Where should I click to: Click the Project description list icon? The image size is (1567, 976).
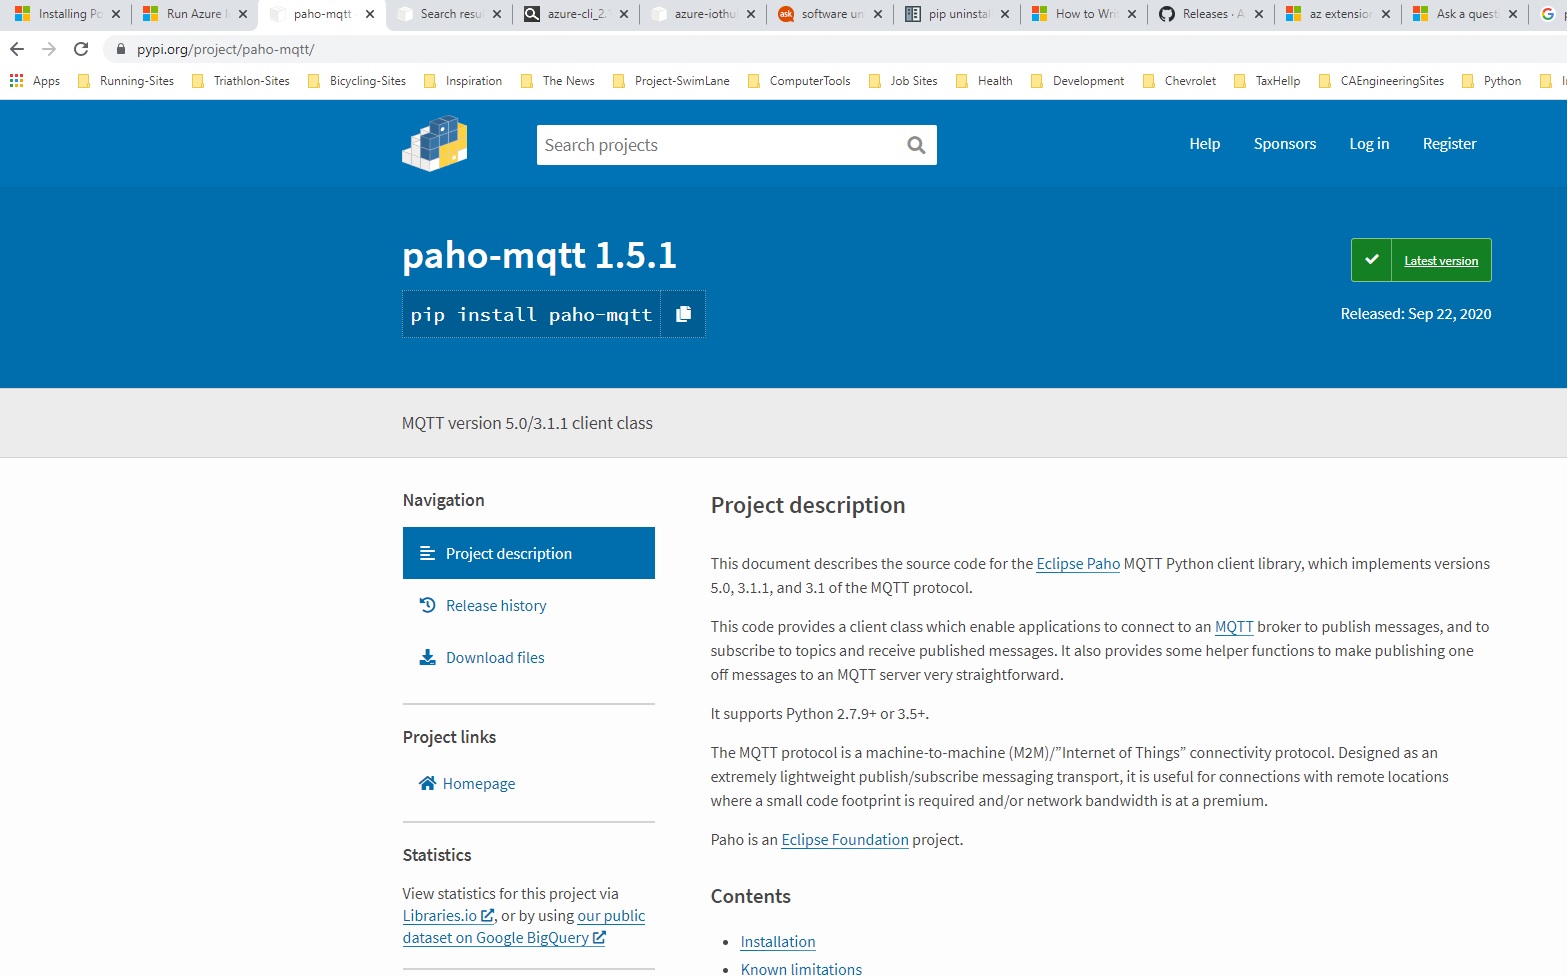[x=427, y=553]
